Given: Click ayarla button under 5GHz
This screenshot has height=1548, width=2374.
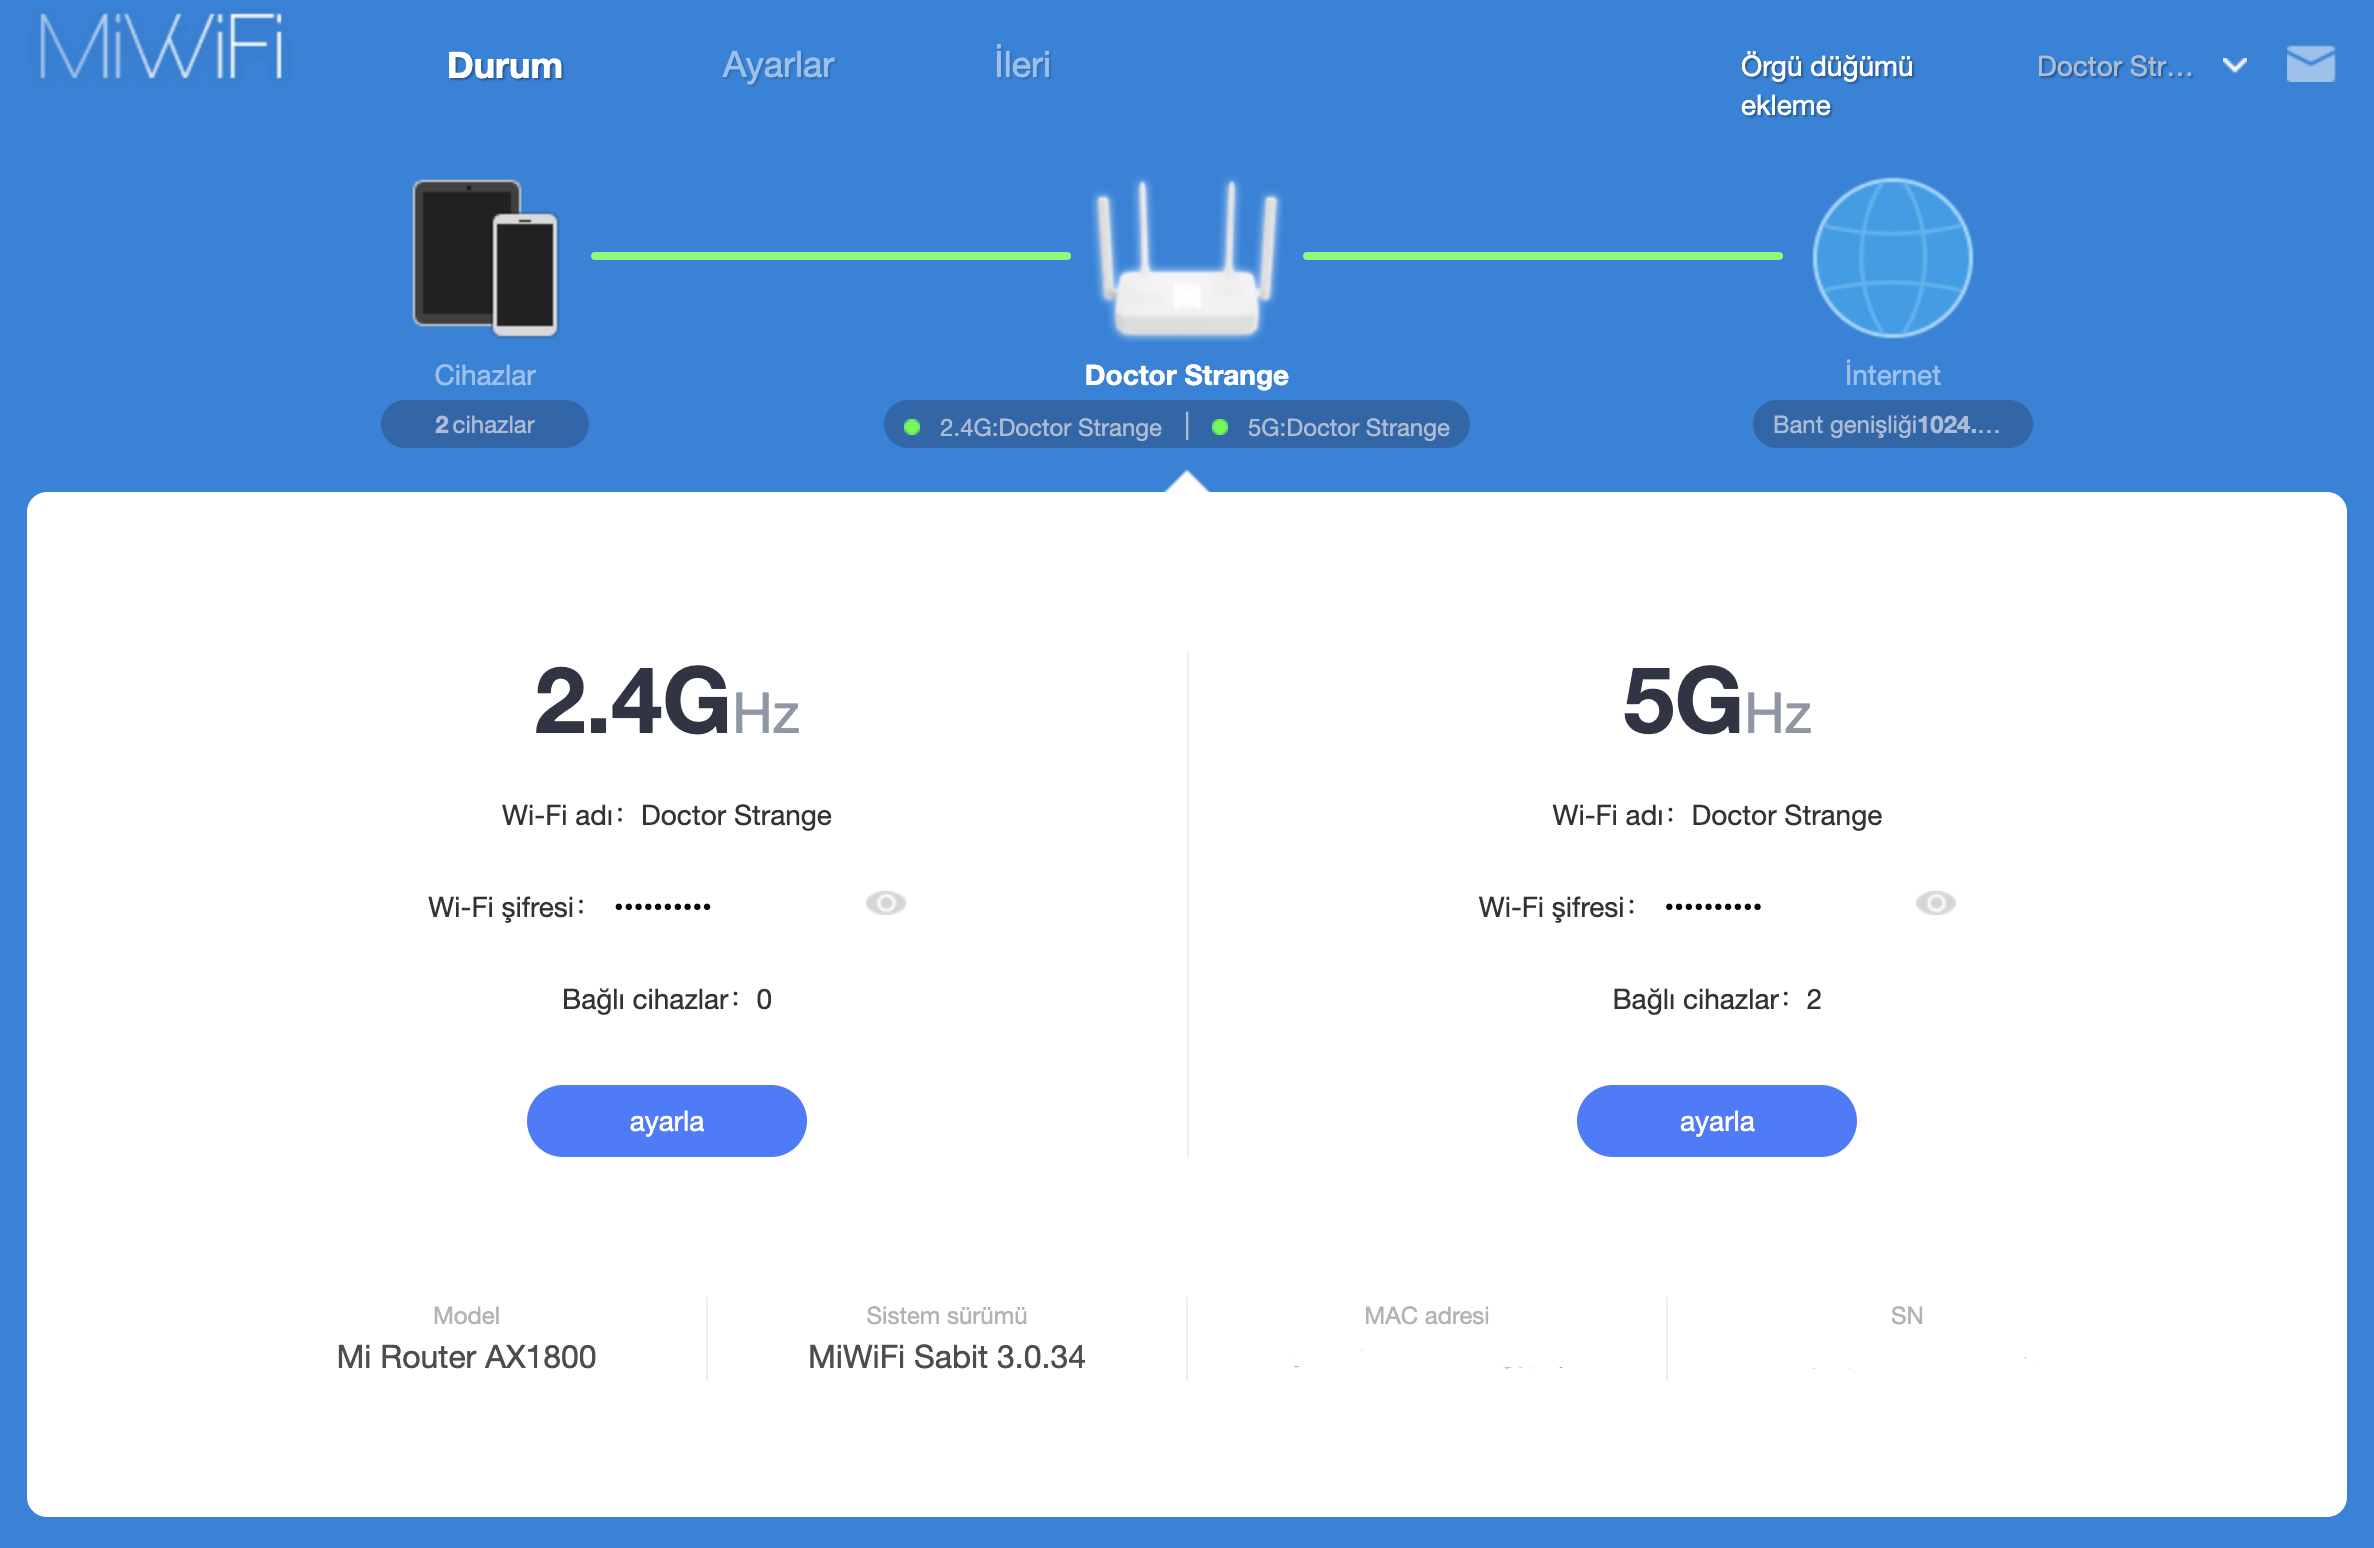Looking at the screenshot, I should (x=1717, y=1121).
